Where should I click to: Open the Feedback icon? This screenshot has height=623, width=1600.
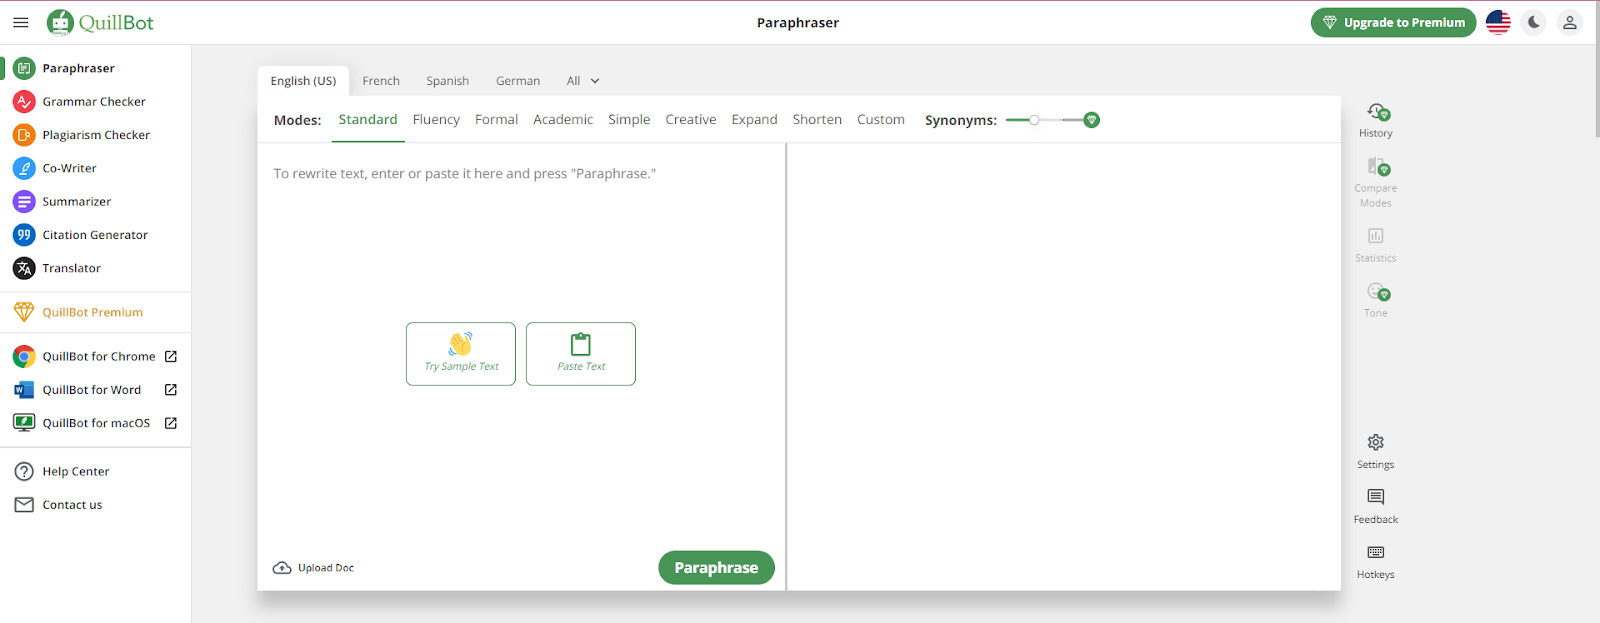pyautogui.click(x=1376, y=497)
